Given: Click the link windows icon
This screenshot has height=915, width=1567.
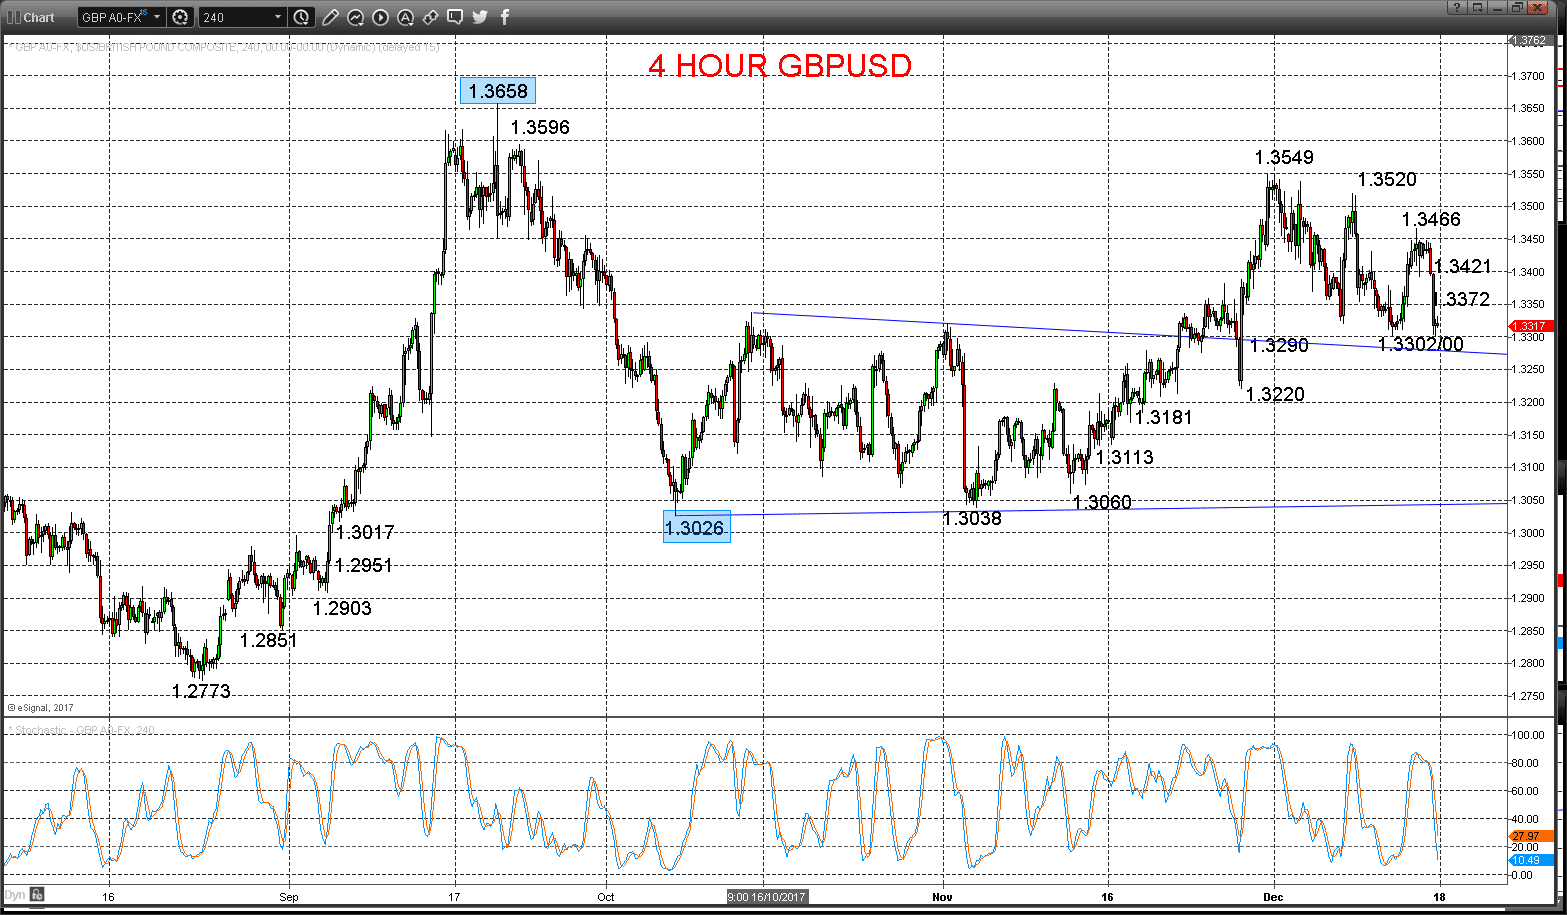Looking at the screenshot, I should coord(430,17).
